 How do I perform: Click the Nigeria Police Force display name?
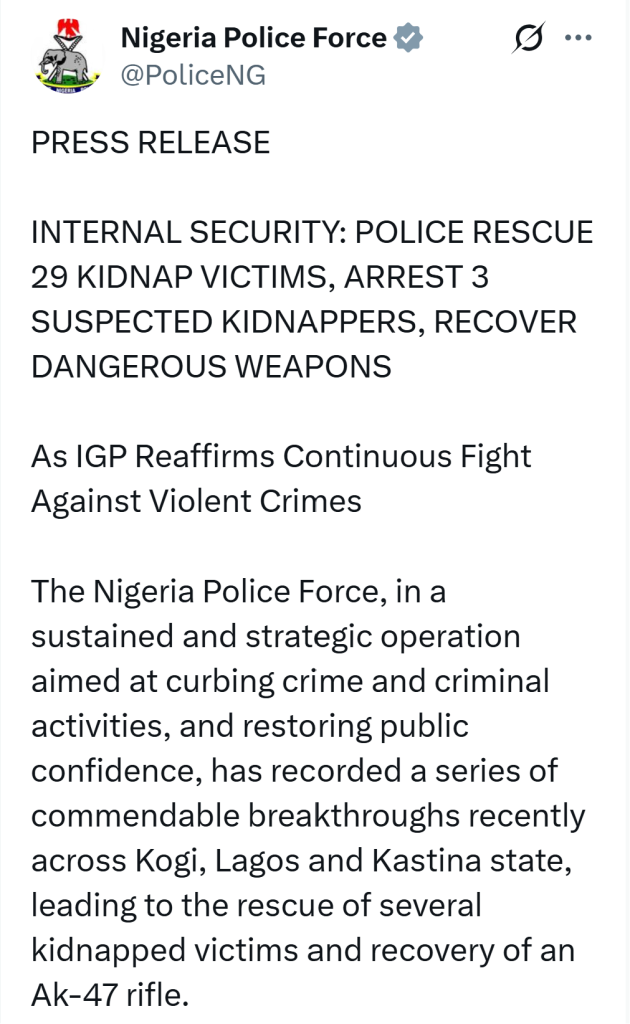254,37
